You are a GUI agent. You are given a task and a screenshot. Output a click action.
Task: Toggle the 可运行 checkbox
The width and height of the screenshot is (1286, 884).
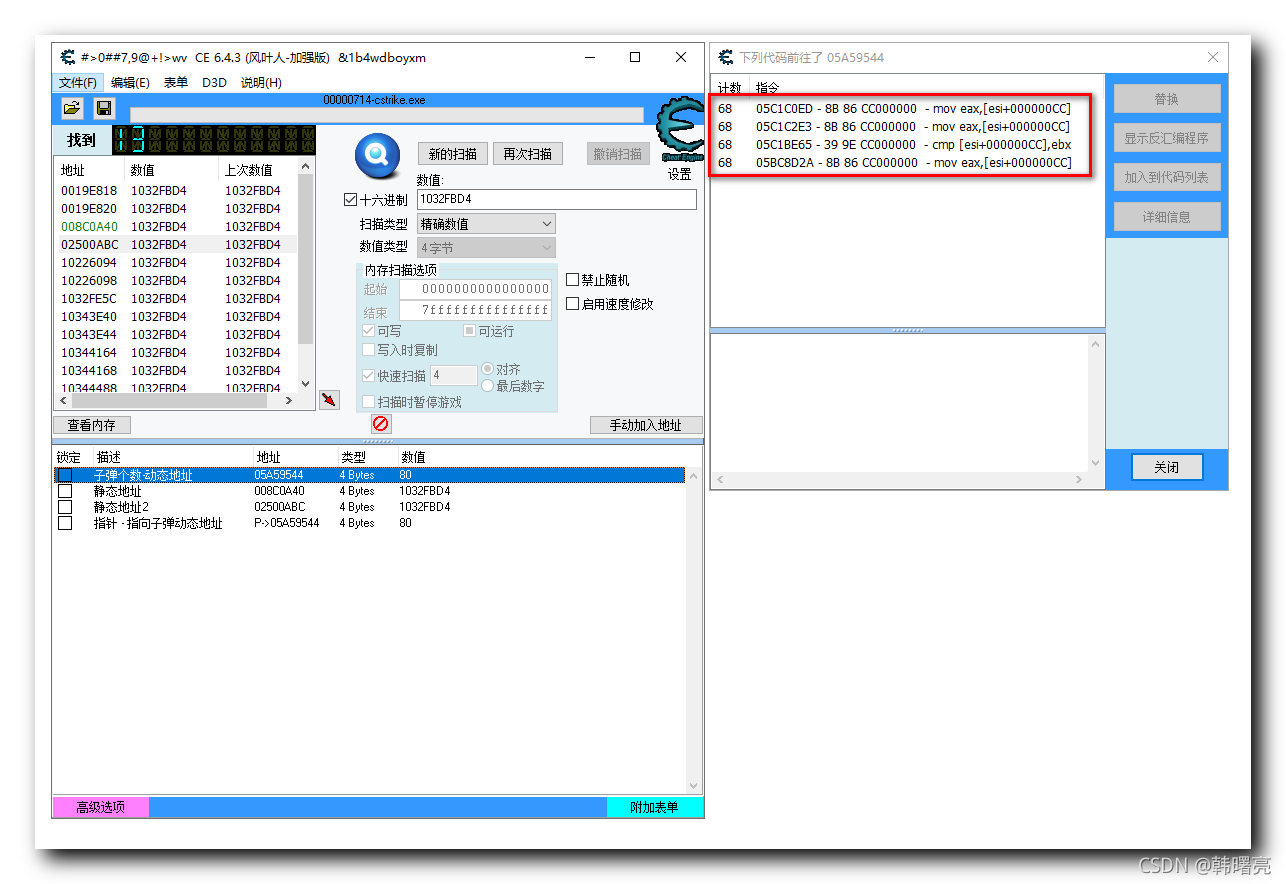(469, 331)
